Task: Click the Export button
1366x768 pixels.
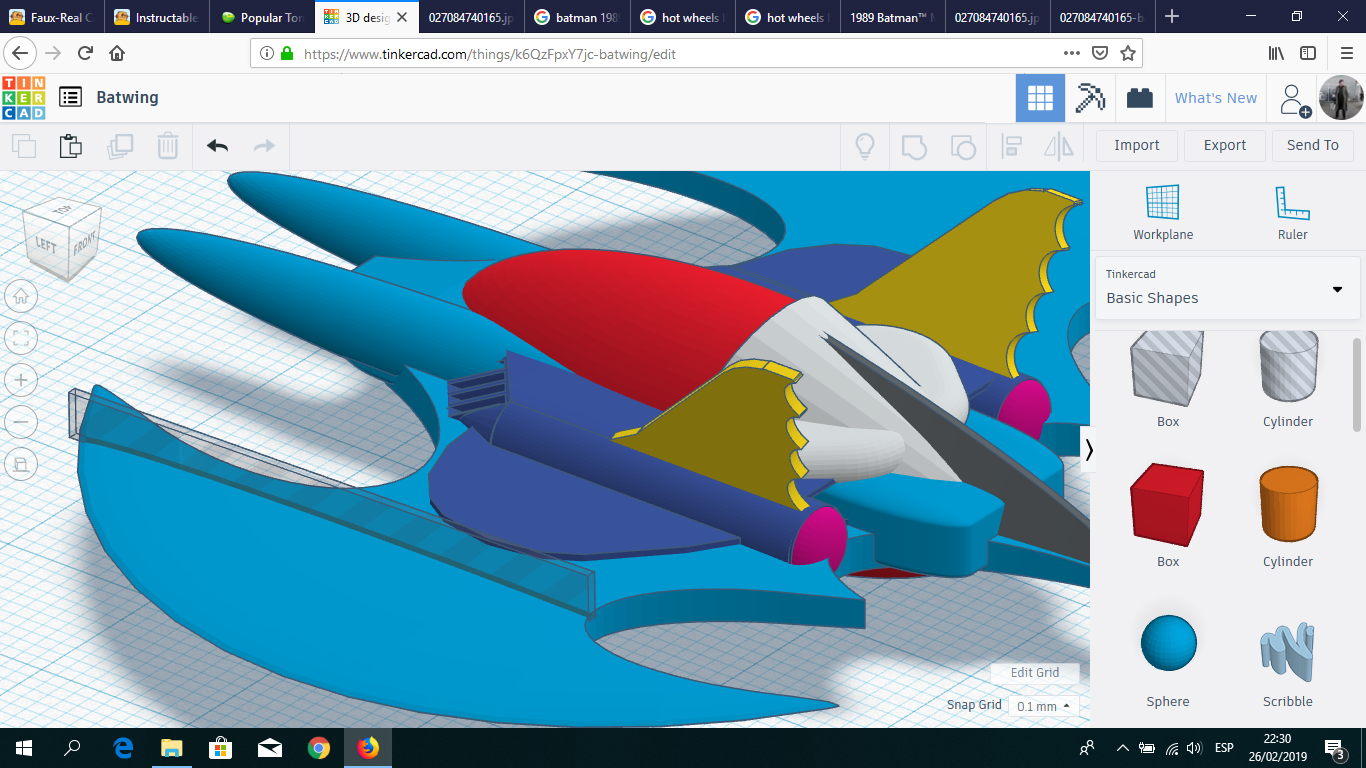Action: [x=1225, y=146]
